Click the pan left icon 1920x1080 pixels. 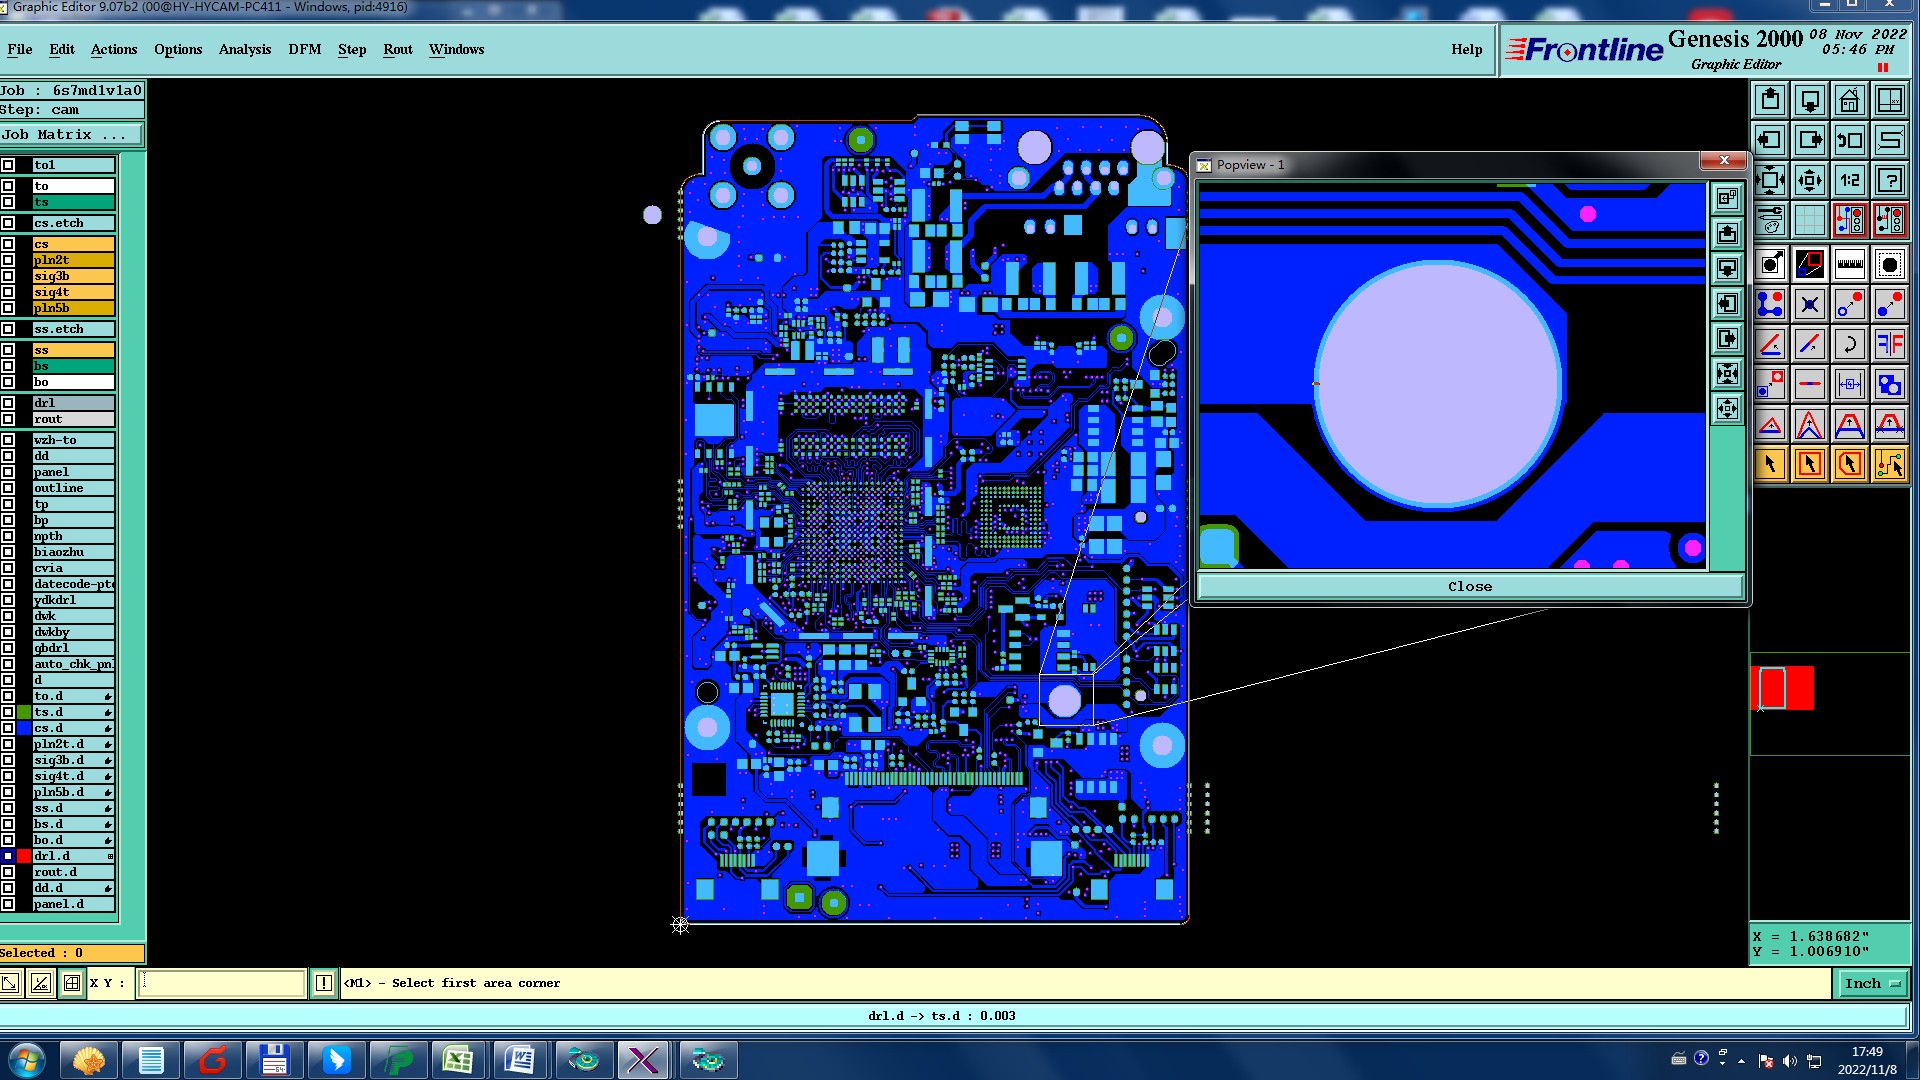pyautogui.click(x=1770, y=140)
